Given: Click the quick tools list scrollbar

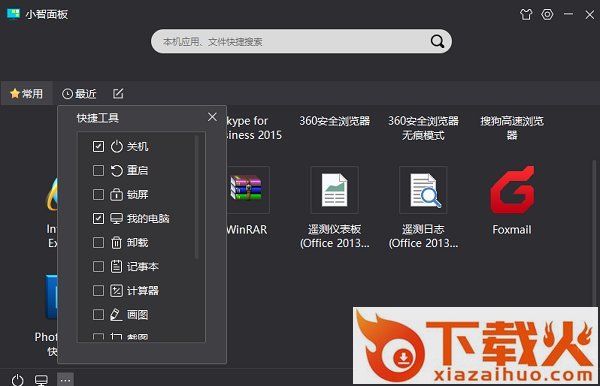Looking at the screenshot, I should click(x=197, y=197).
